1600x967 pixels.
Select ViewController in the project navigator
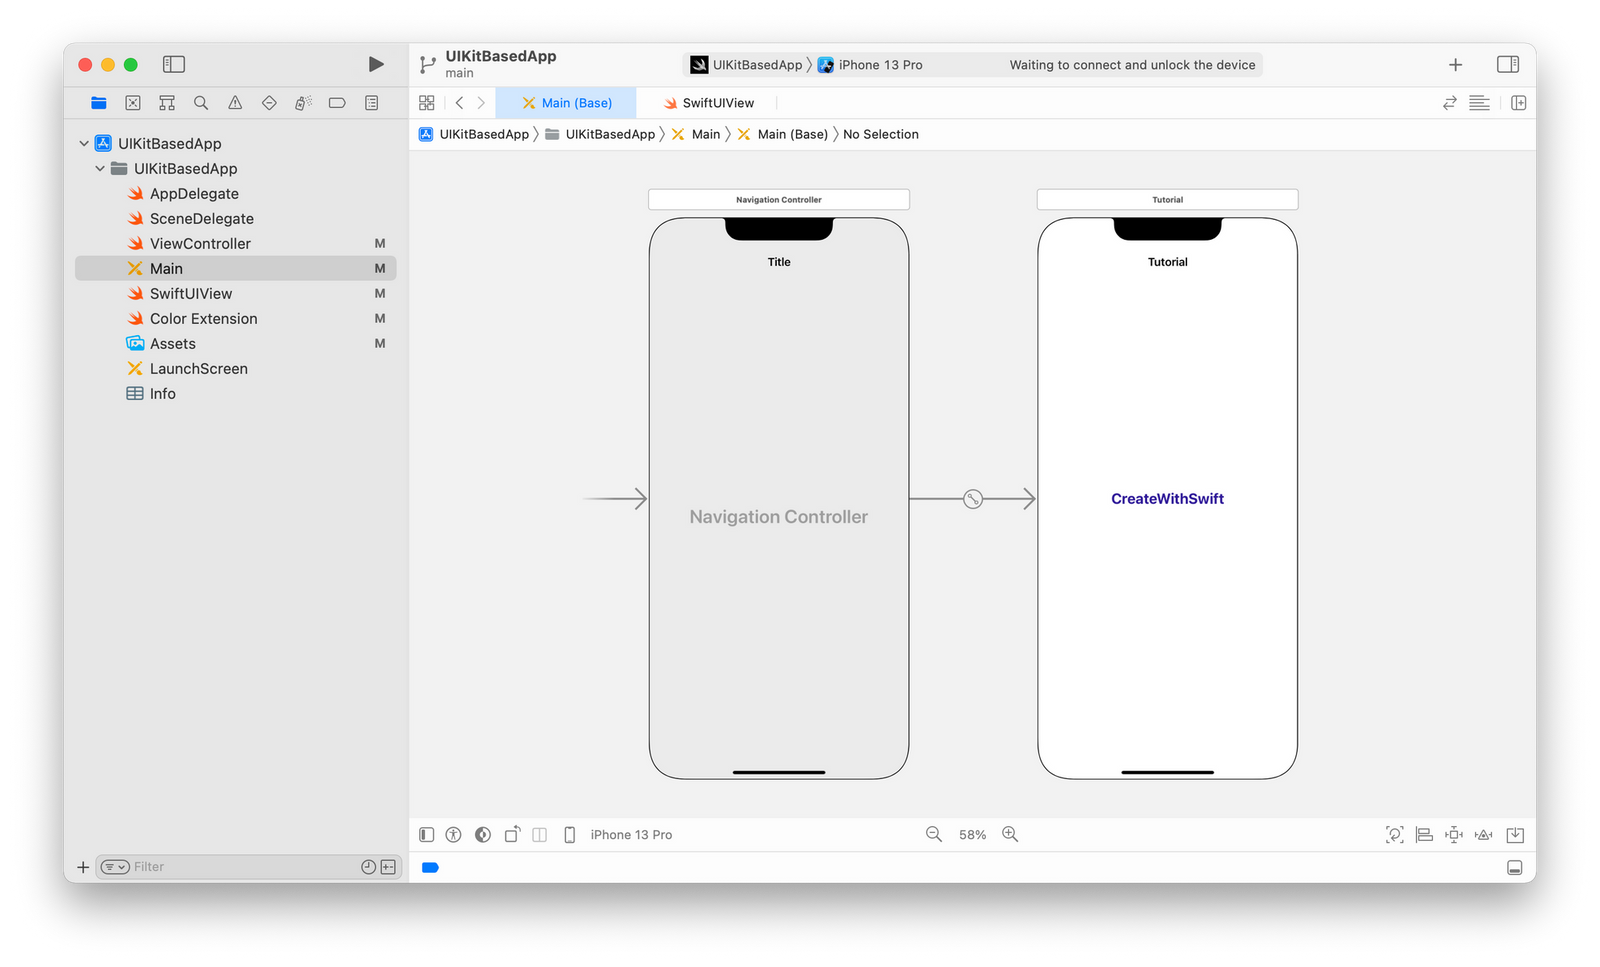pyautogui.click(x=199, y=243)
